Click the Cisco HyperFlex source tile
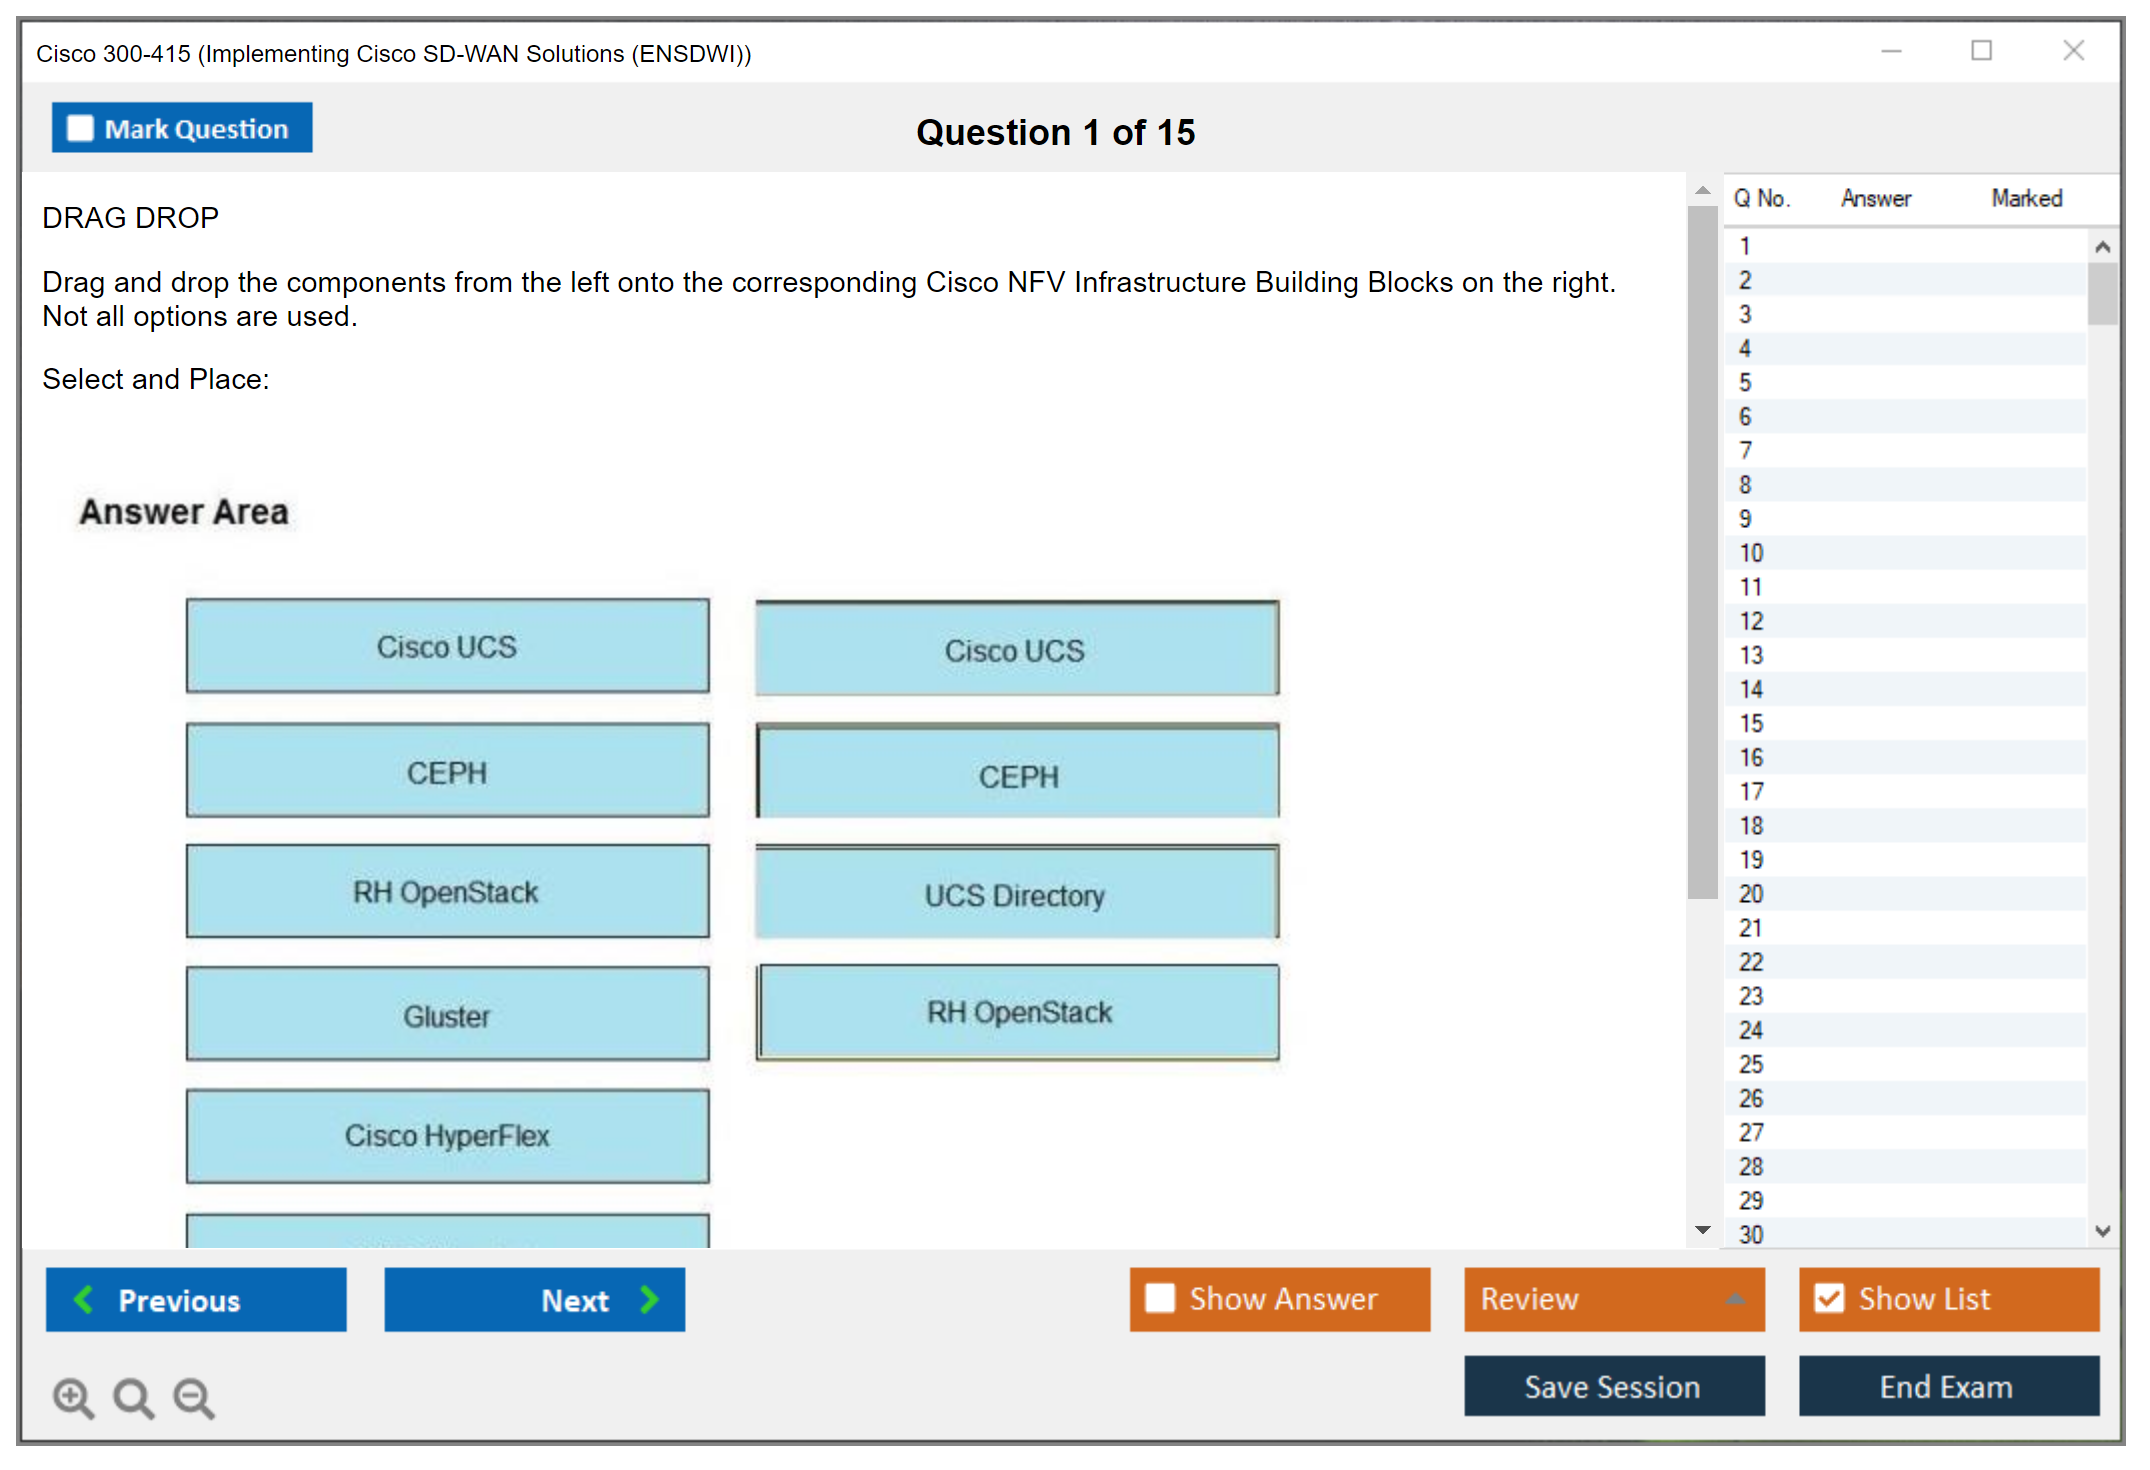The image size is (2150, 1470). point(447,1136)
